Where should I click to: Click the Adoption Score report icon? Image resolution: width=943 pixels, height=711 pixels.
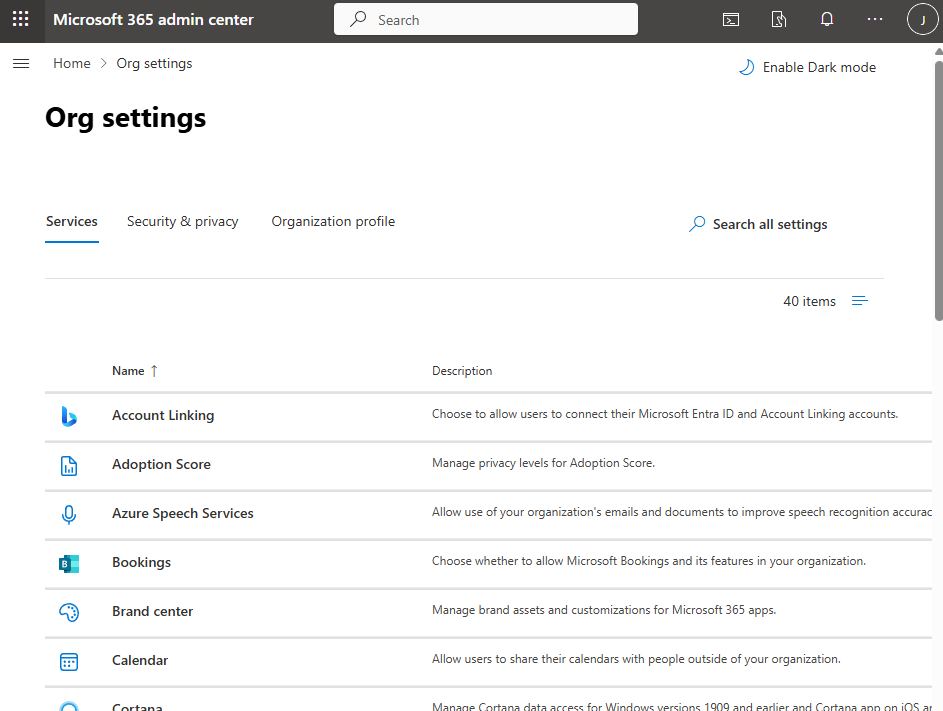click(69, 466)
